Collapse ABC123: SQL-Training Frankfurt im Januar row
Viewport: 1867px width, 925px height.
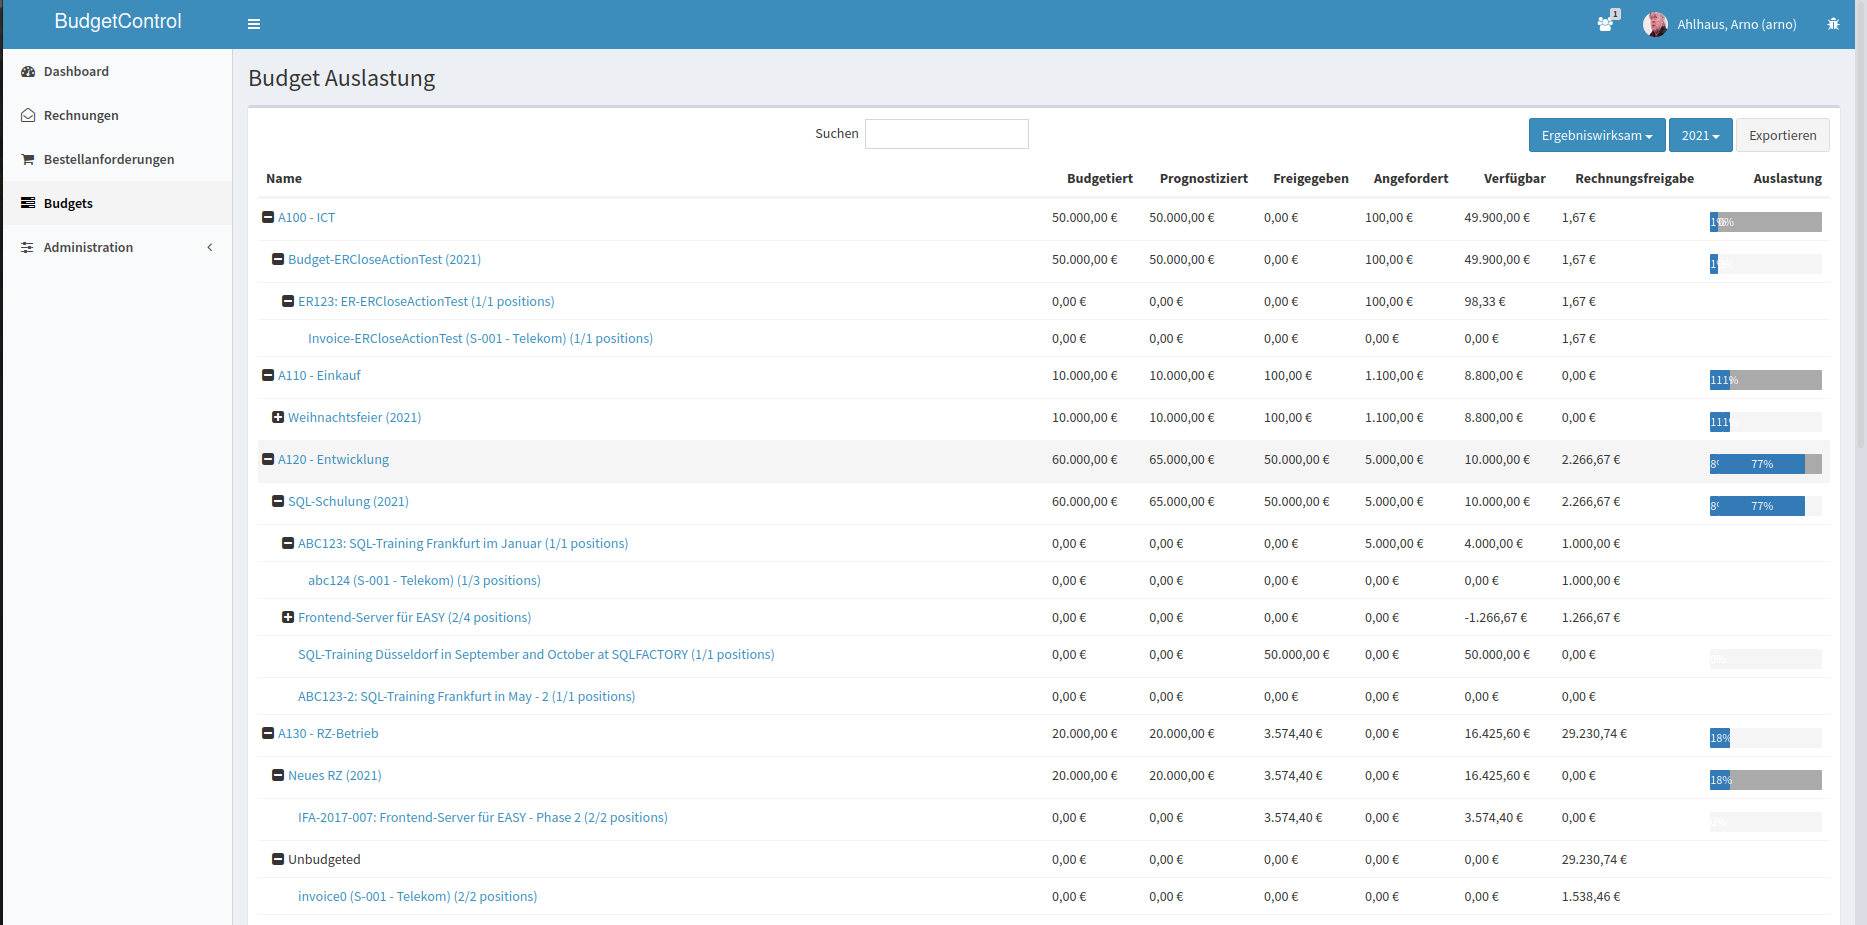click(x=288, y=543)
